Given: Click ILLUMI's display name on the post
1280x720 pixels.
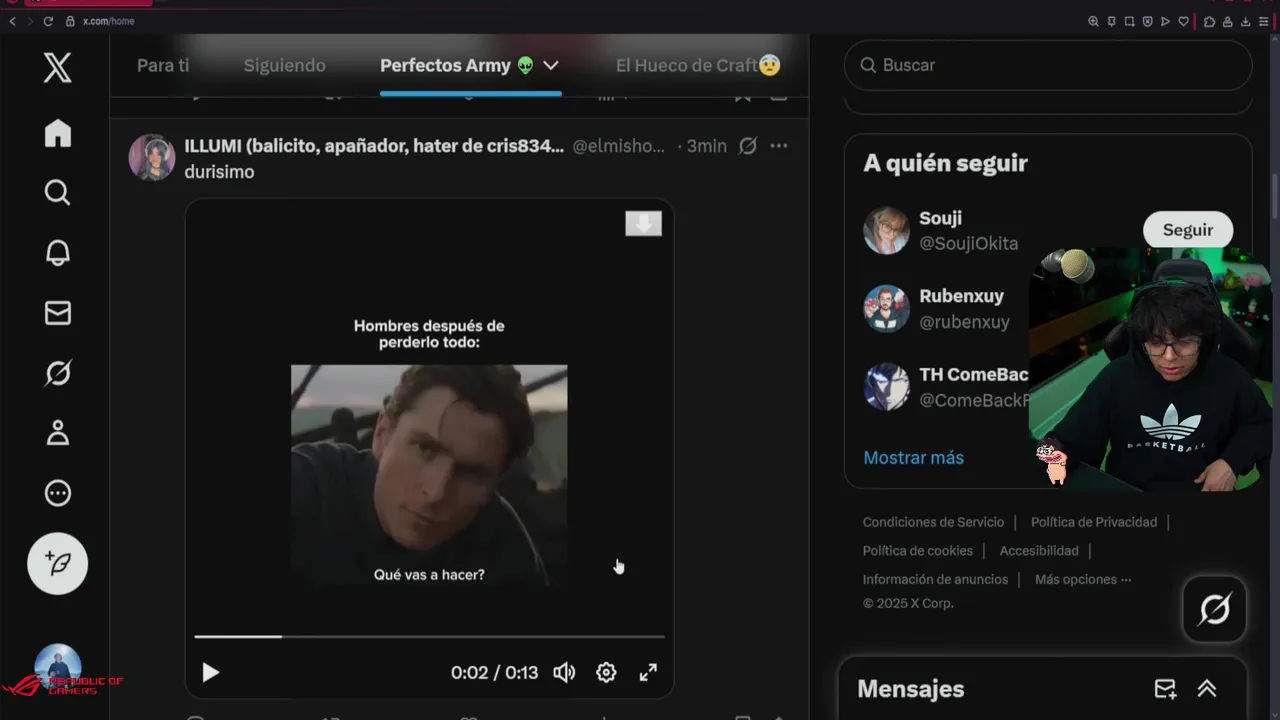Looking at the screenshot, I should 374,146.
